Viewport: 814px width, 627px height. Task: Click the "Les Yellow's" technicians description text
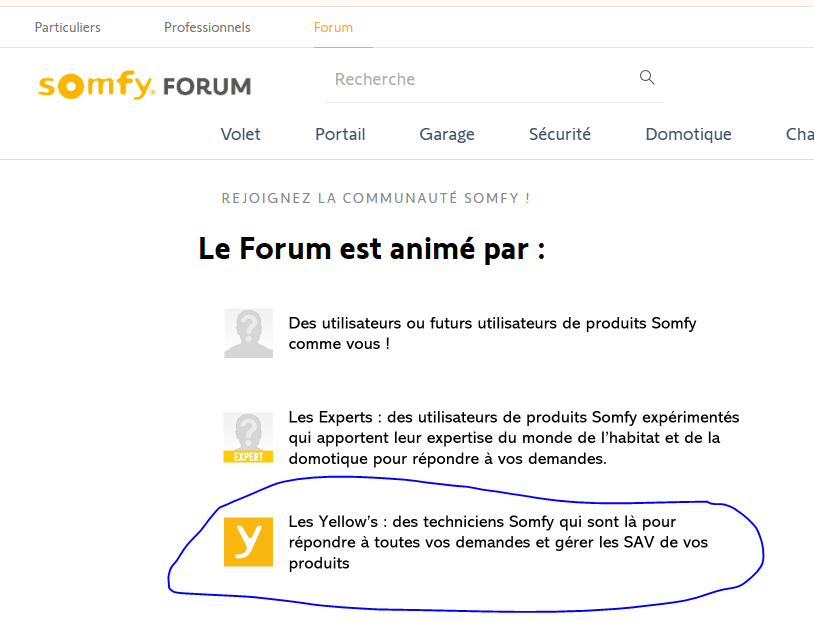(x=498, y=542)
